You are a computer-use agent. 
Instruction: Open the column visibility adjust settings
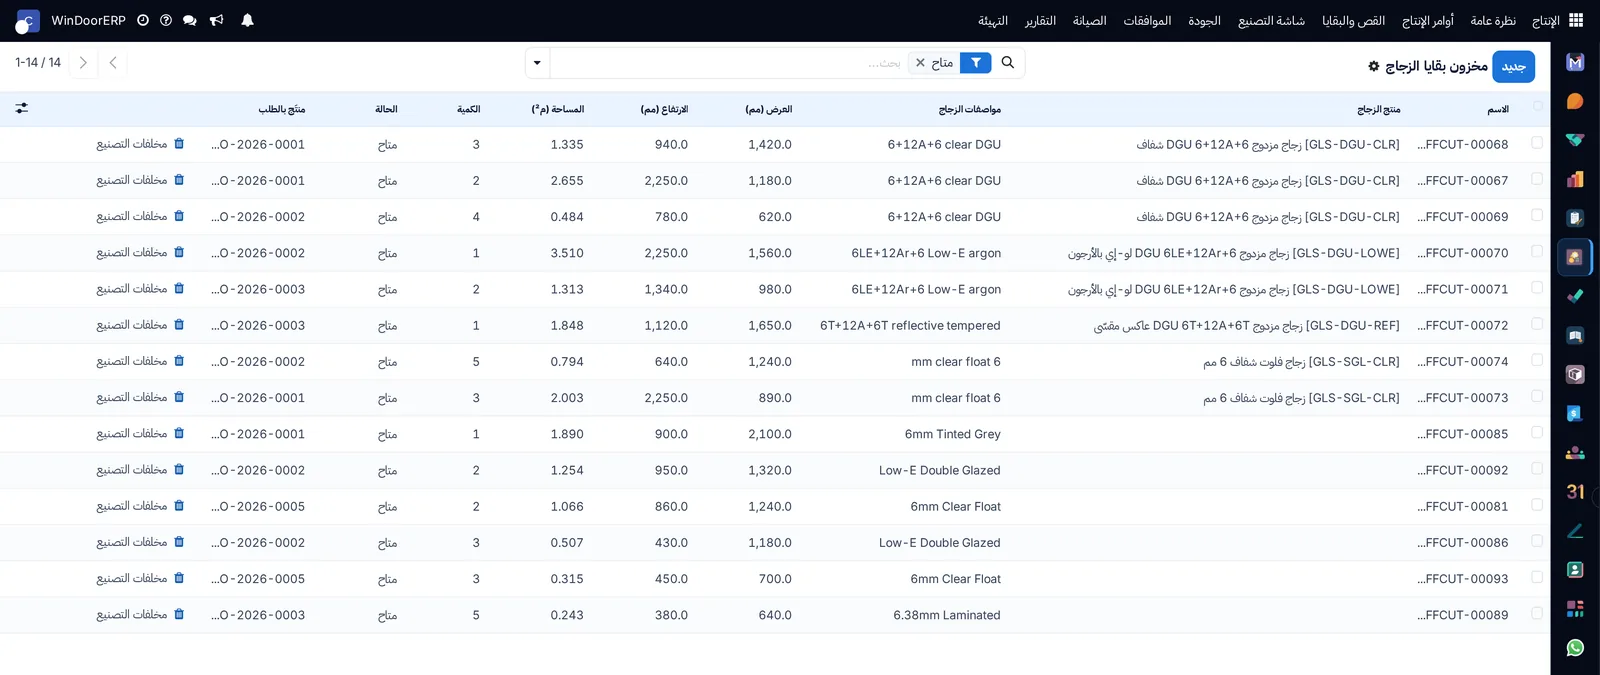coord(22,108)
